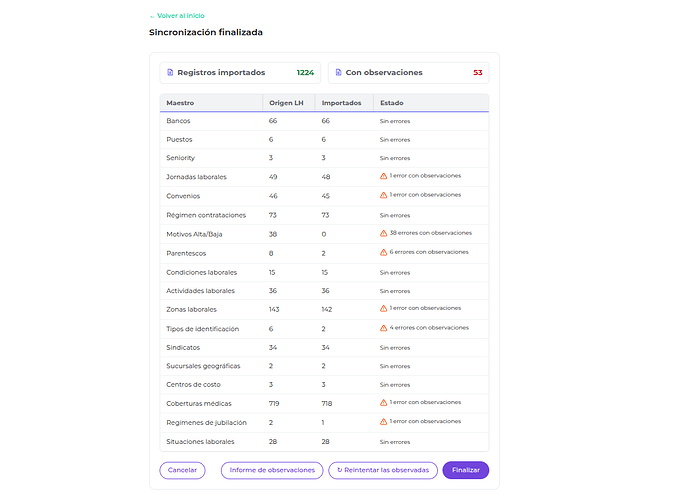Click '1 error con observaciones' in Coberturas médicas row
The width and height of the screenshot is (689, 500).
tap(425, 402)
